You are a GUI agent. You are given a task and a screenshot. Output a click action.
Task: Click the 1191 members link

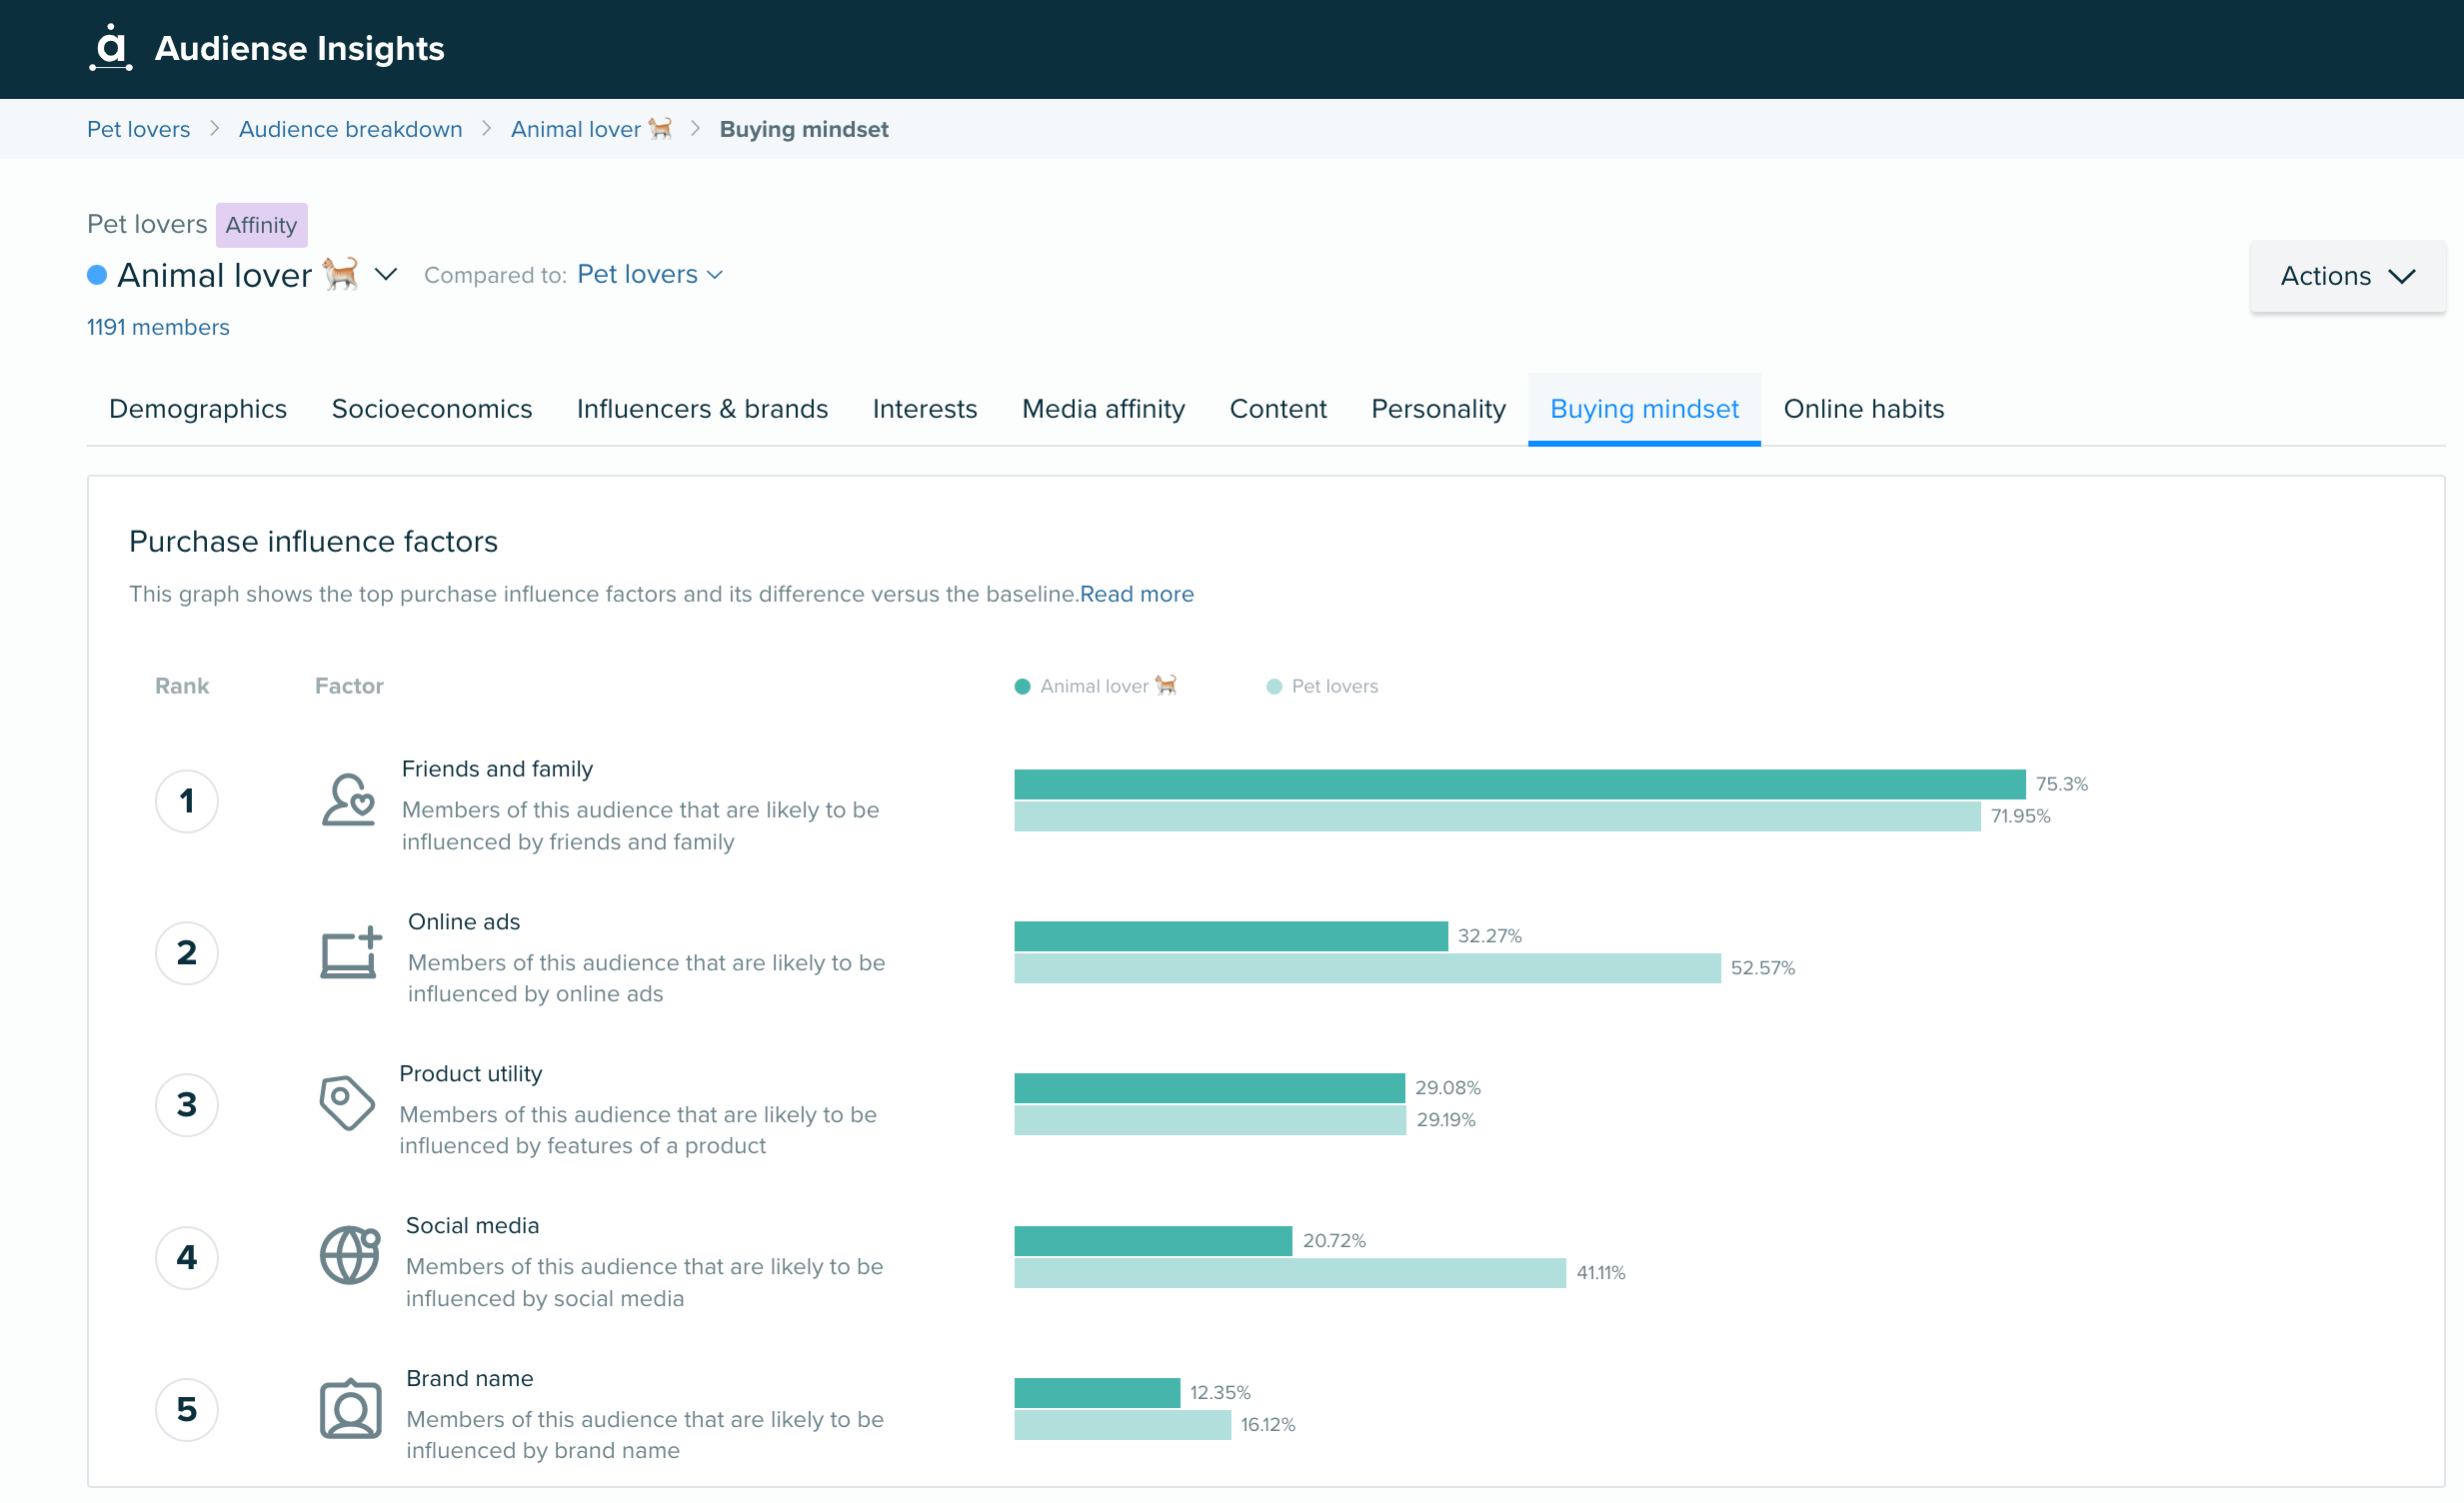[158, 327]
